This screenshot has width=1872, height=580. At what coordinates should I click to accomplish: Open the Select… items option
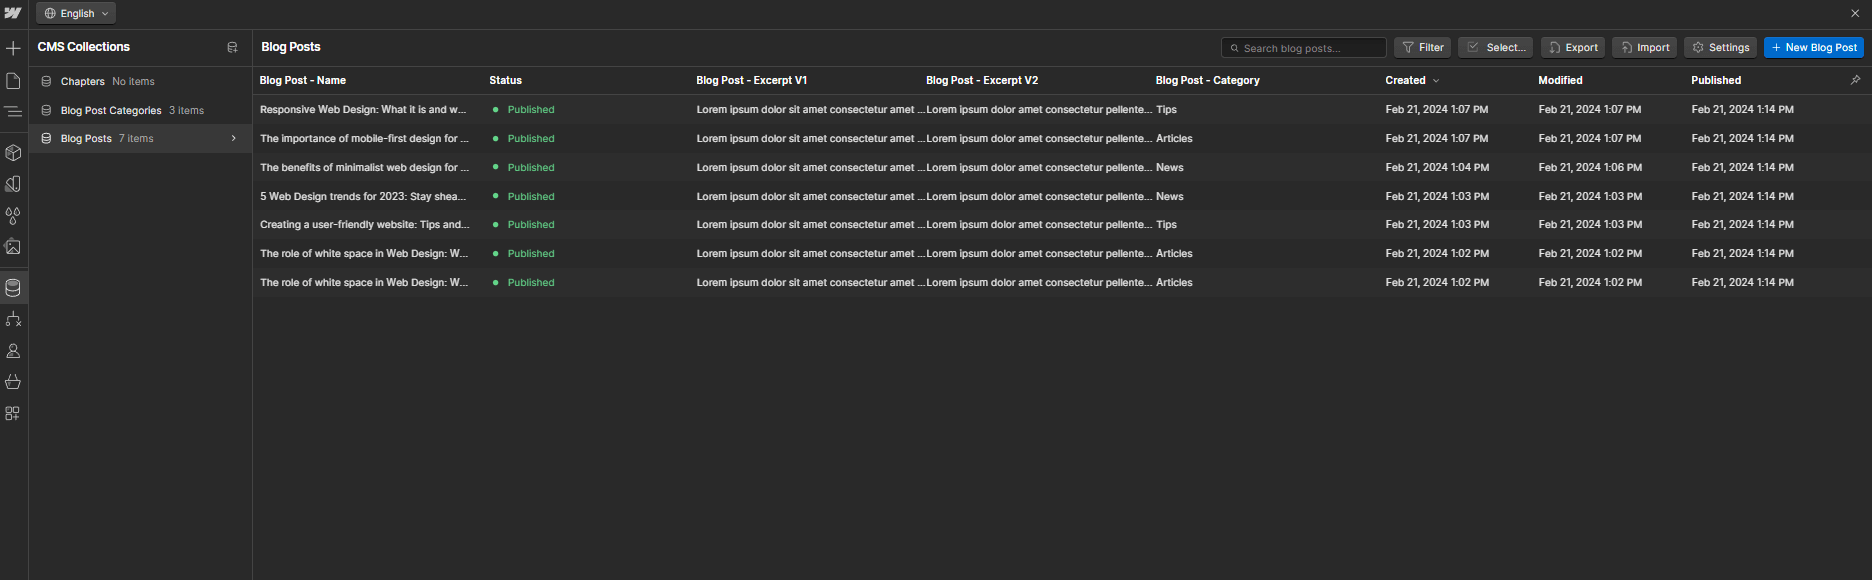pyautogui.click(x=1495, y=47)
